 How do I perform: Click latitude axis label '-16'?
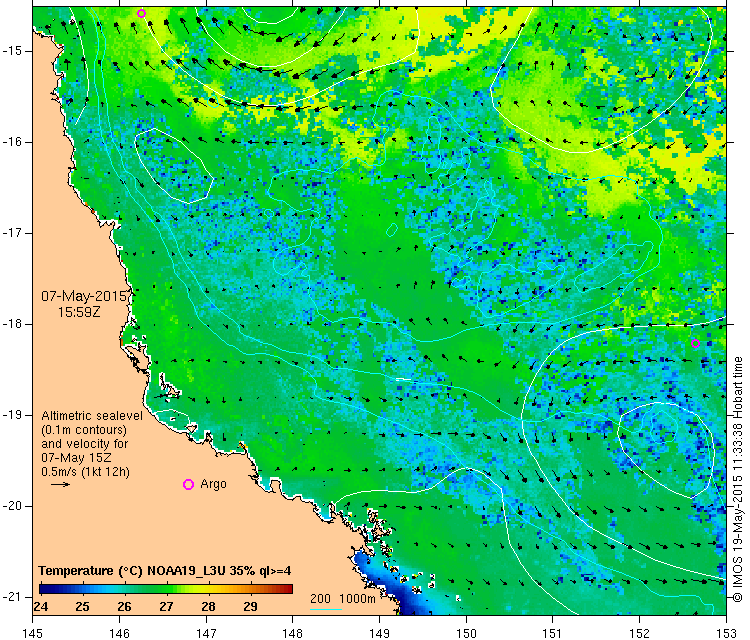[x=11, y=142]
